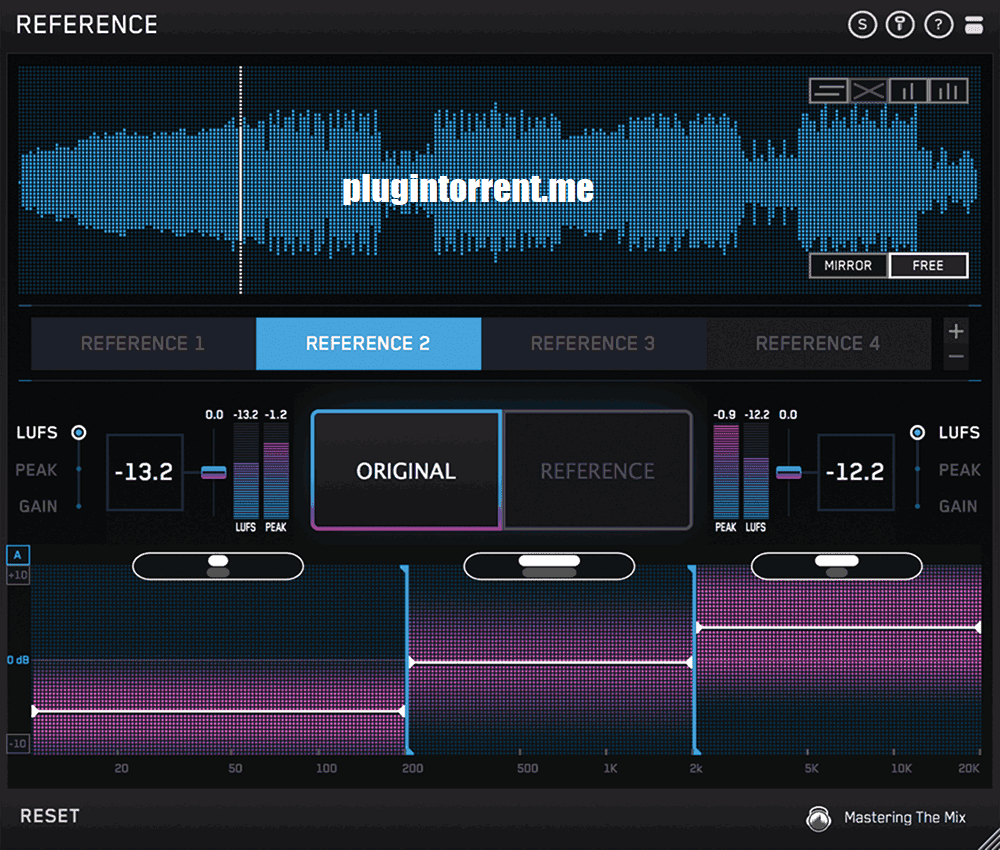This screenshot has height=850, width=1000.
Task: Click the right LUFS meter bar
Action: 756,471
